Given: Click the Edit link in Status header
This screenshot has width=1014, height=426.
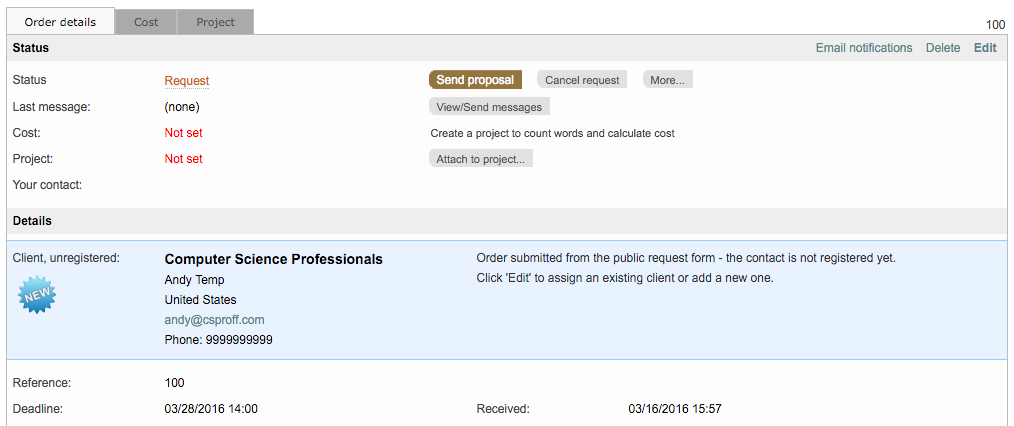Looking at the screenshot, I should (x=985, y=48).
